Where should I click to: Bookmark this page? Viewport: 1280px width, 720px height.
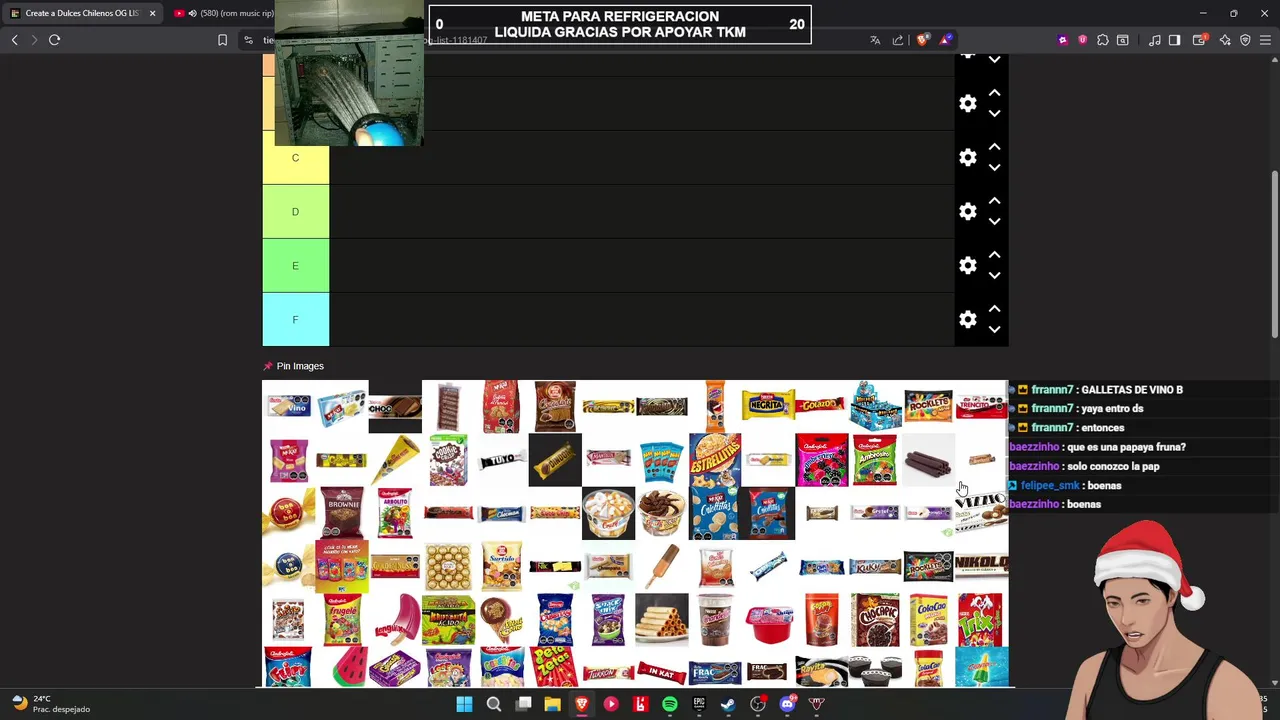[222, 40]
